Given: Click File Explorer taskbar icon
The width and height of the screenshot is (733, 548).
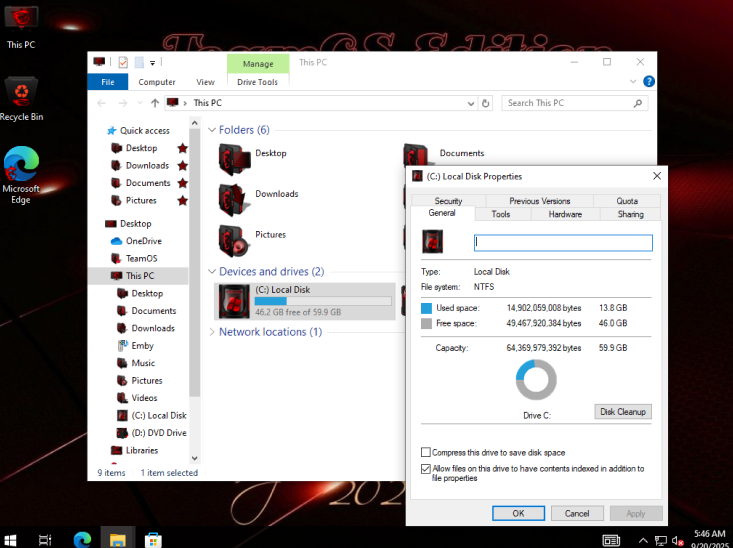Looking at the screenshot, I should [118, 540].
